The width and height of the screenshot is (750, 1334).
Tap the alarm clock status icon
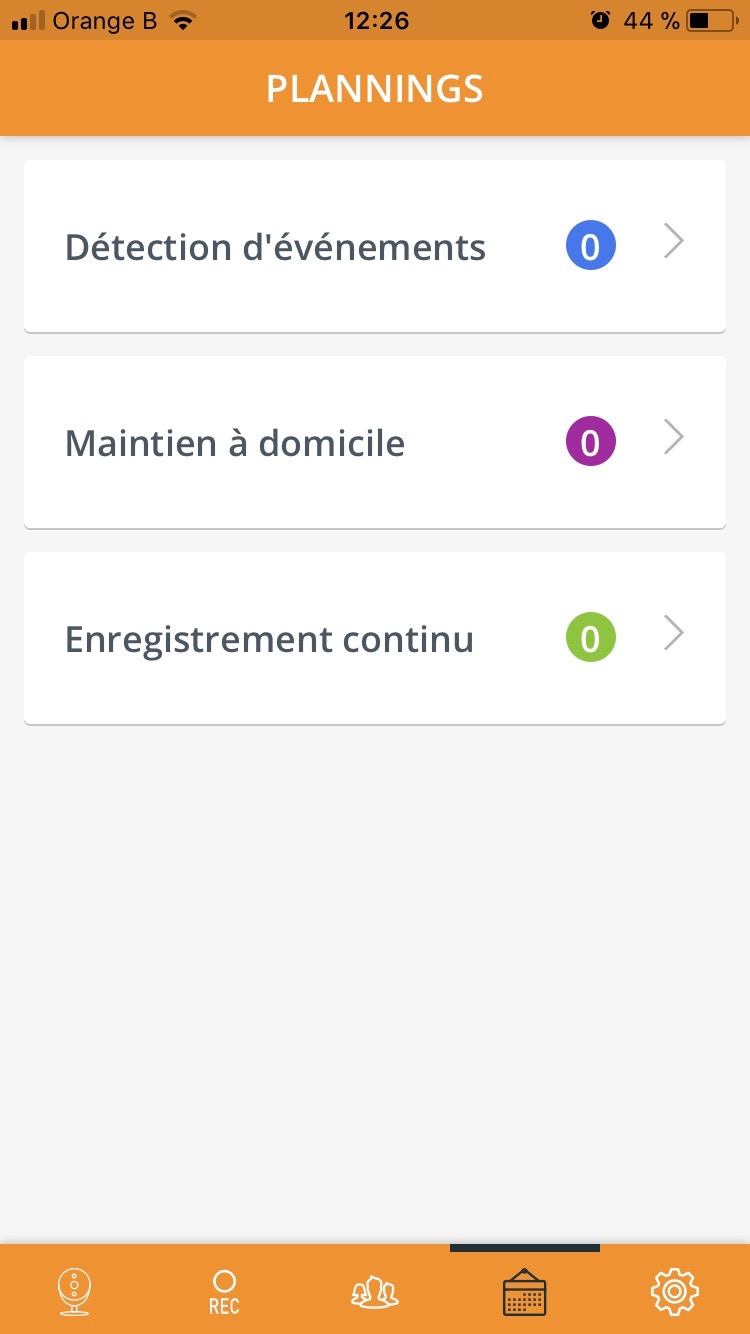[600, 21]
